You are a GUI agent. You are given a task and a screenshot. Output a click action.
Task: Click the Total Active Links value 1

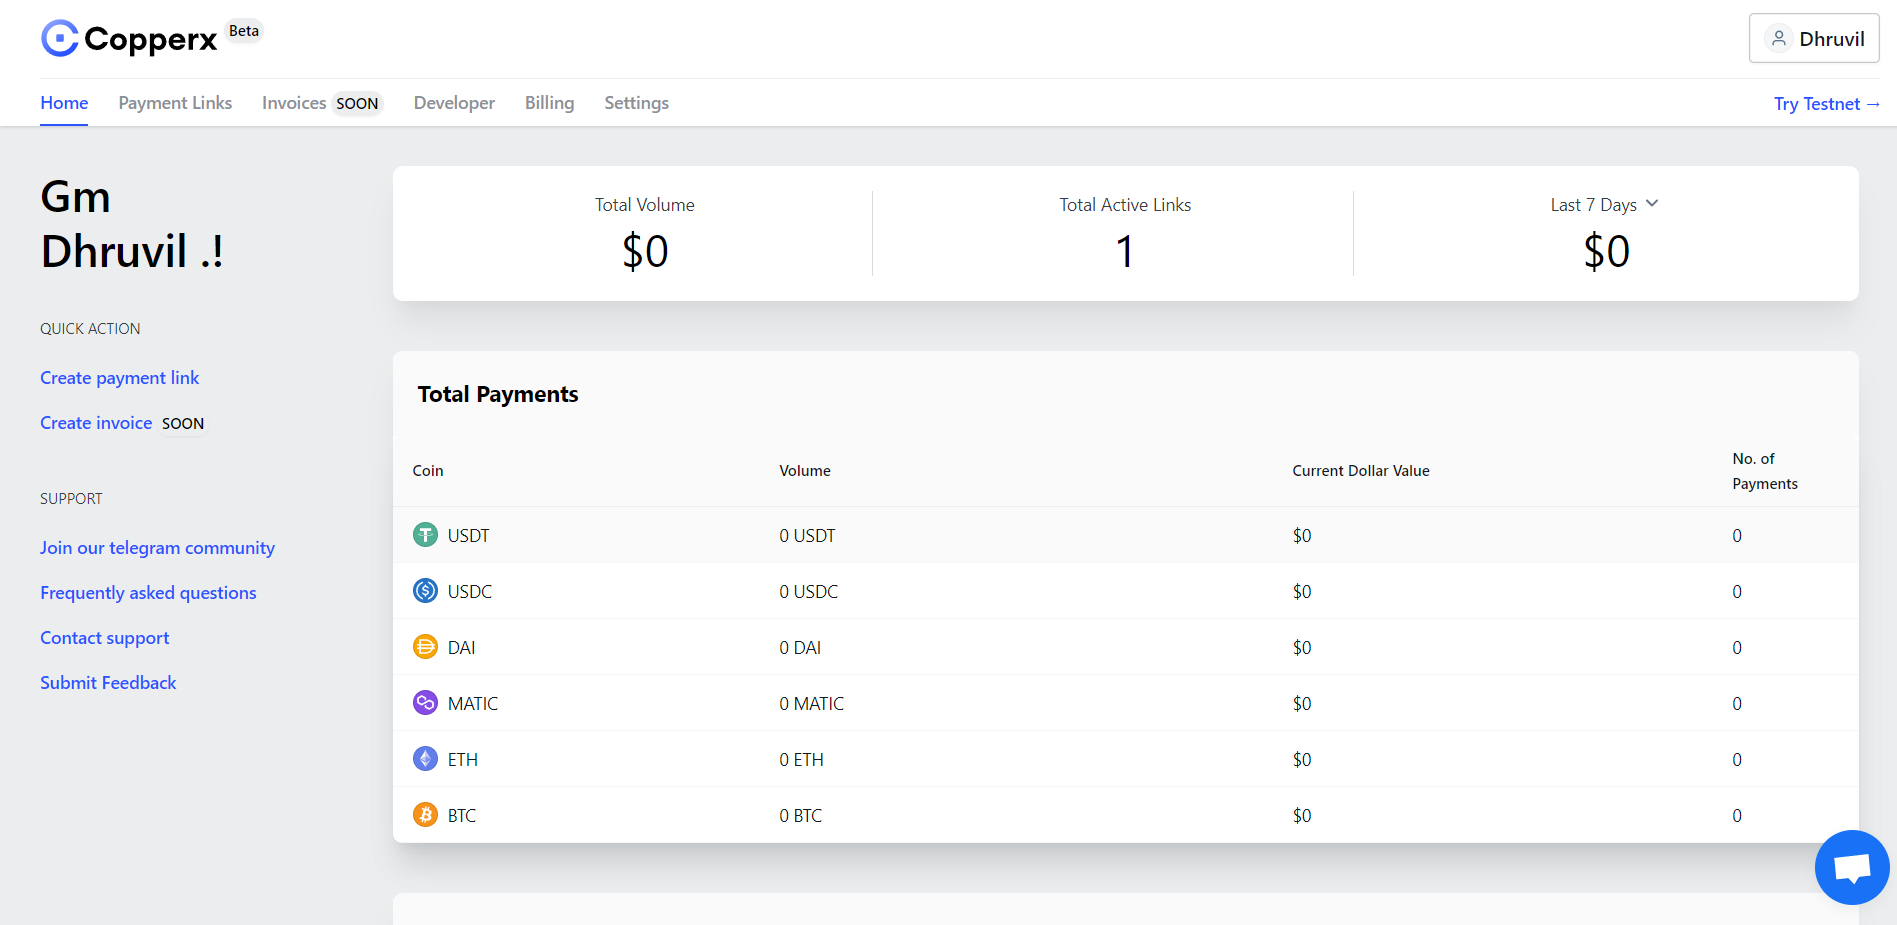(1125, 251)
